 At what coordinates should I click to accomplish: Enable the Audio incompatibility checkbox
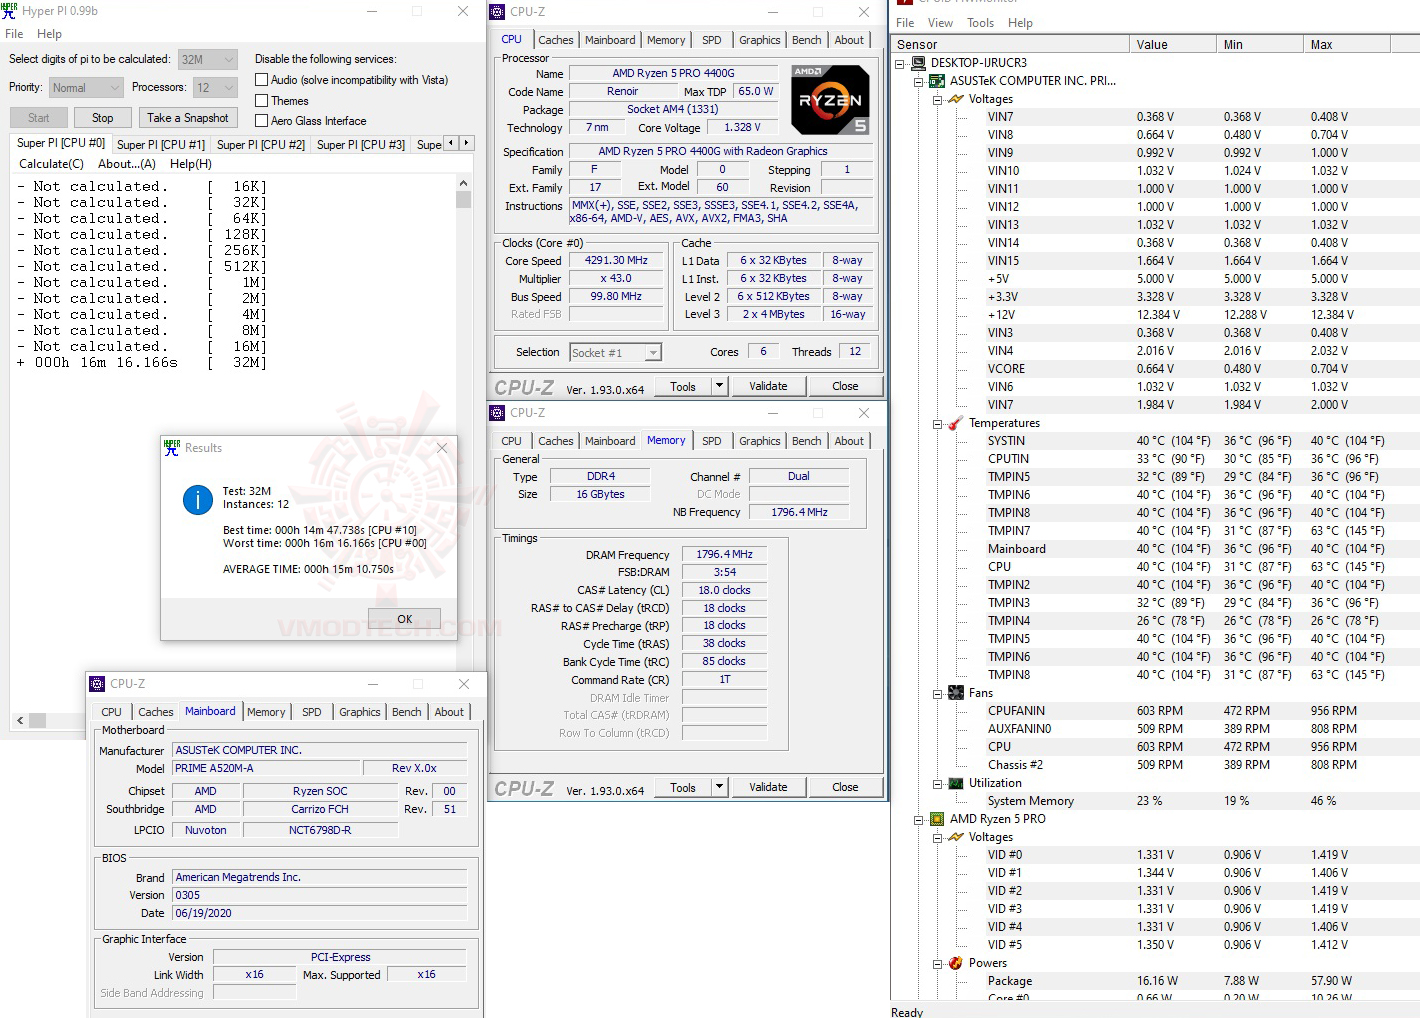(x=260, y=79)
